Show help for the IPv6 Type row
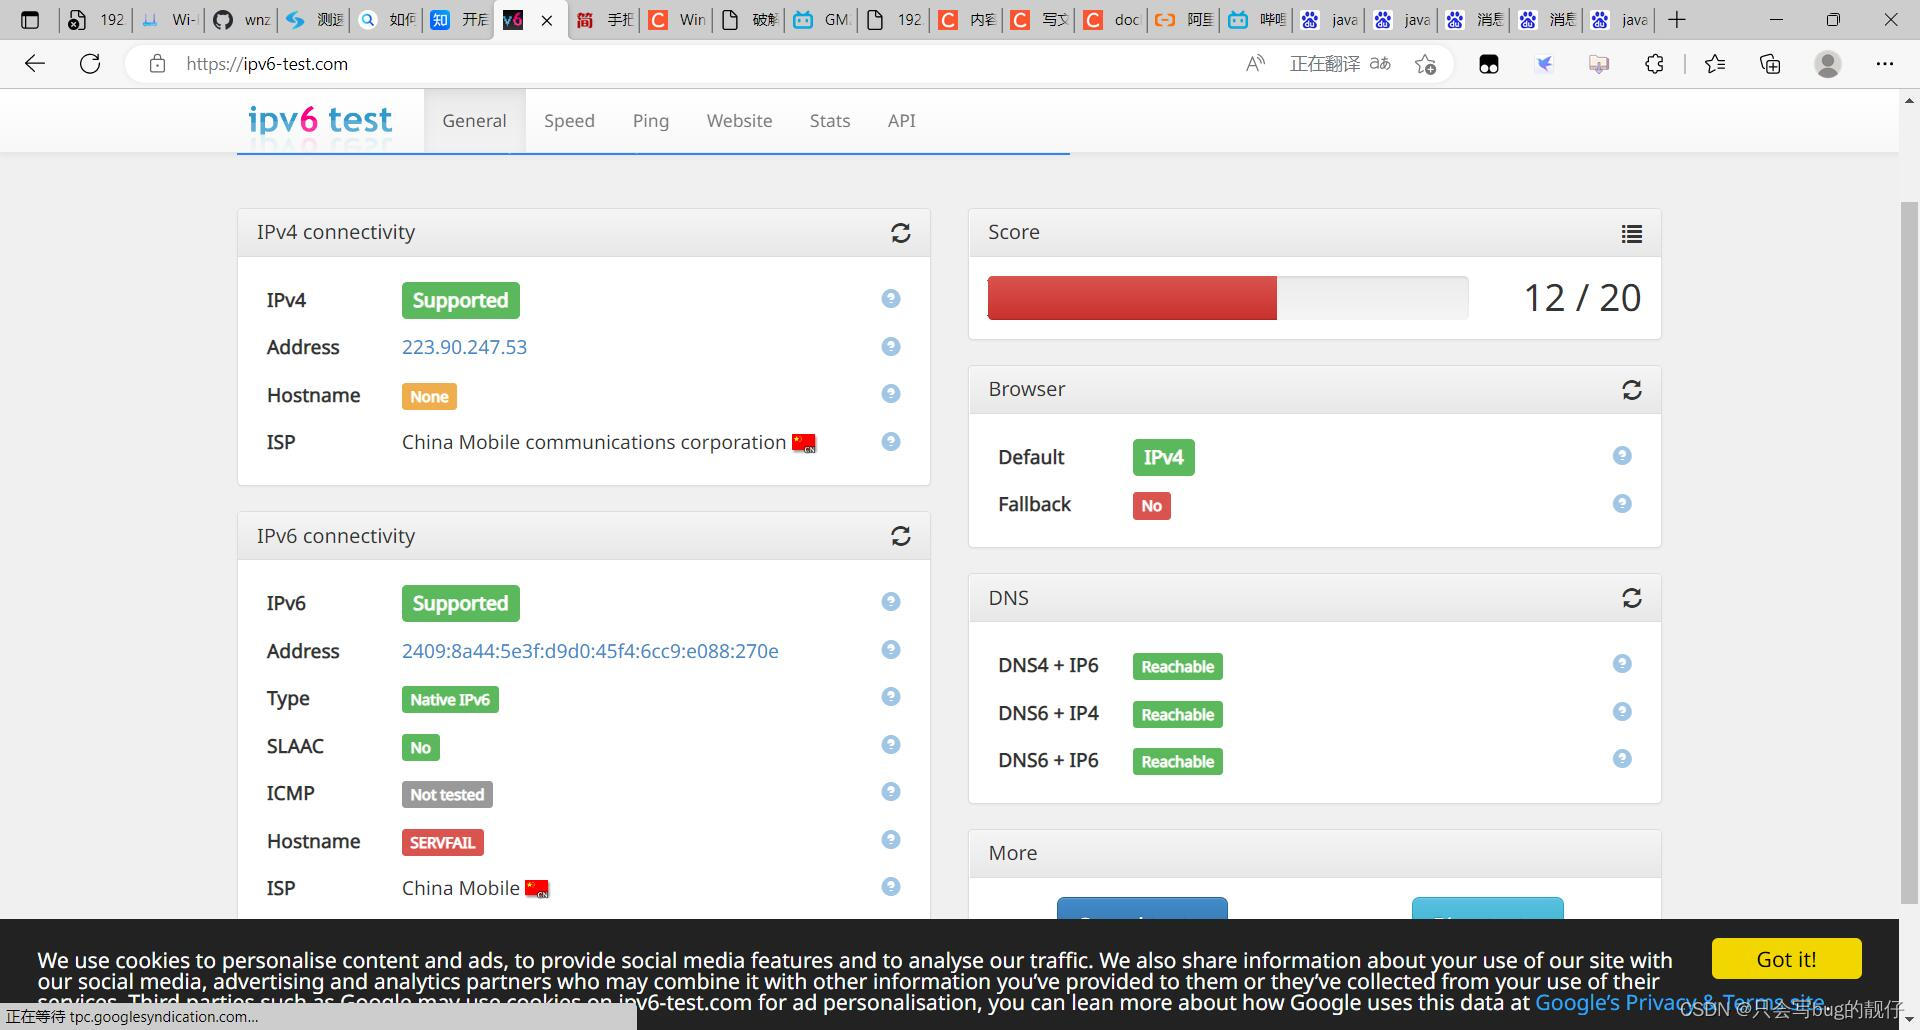1920x1030 pixels. tap(891, 697)
